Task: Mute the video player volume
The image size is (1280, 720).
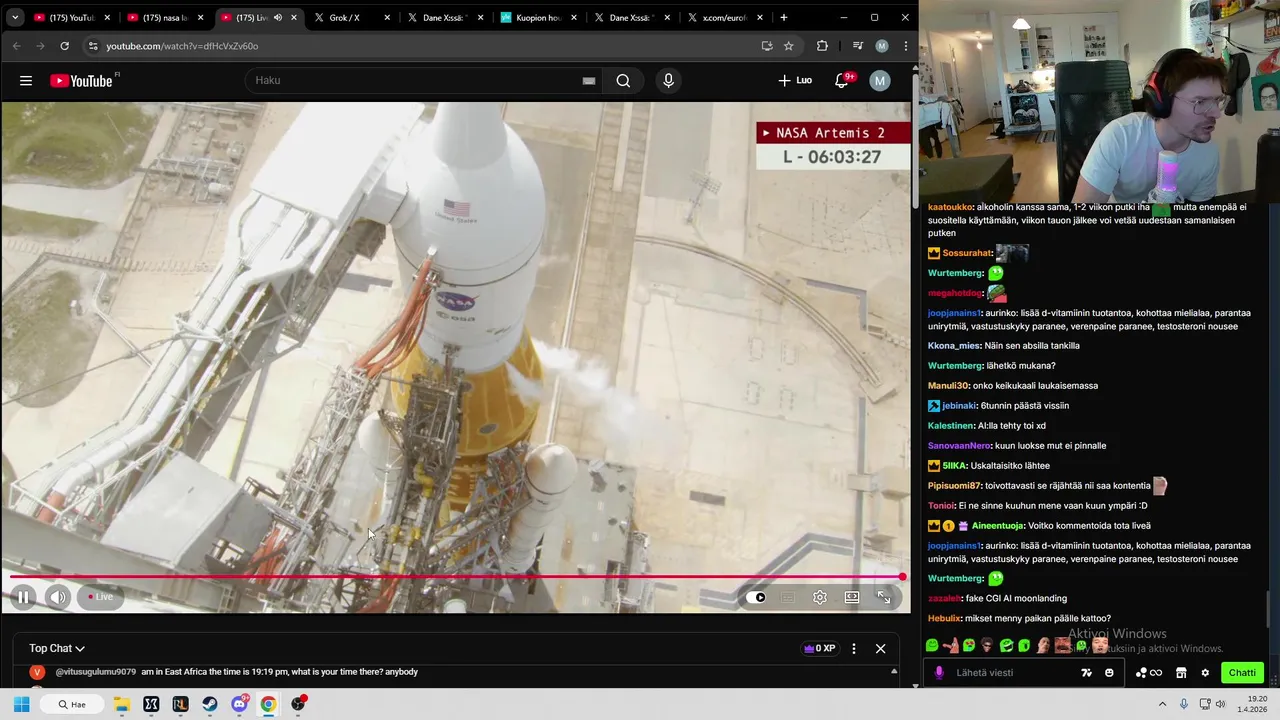Action: point(58,597)
